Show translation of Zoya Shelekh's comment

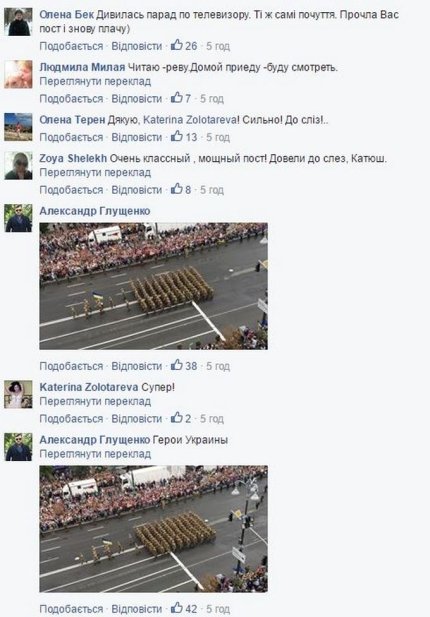coord(95,172)
